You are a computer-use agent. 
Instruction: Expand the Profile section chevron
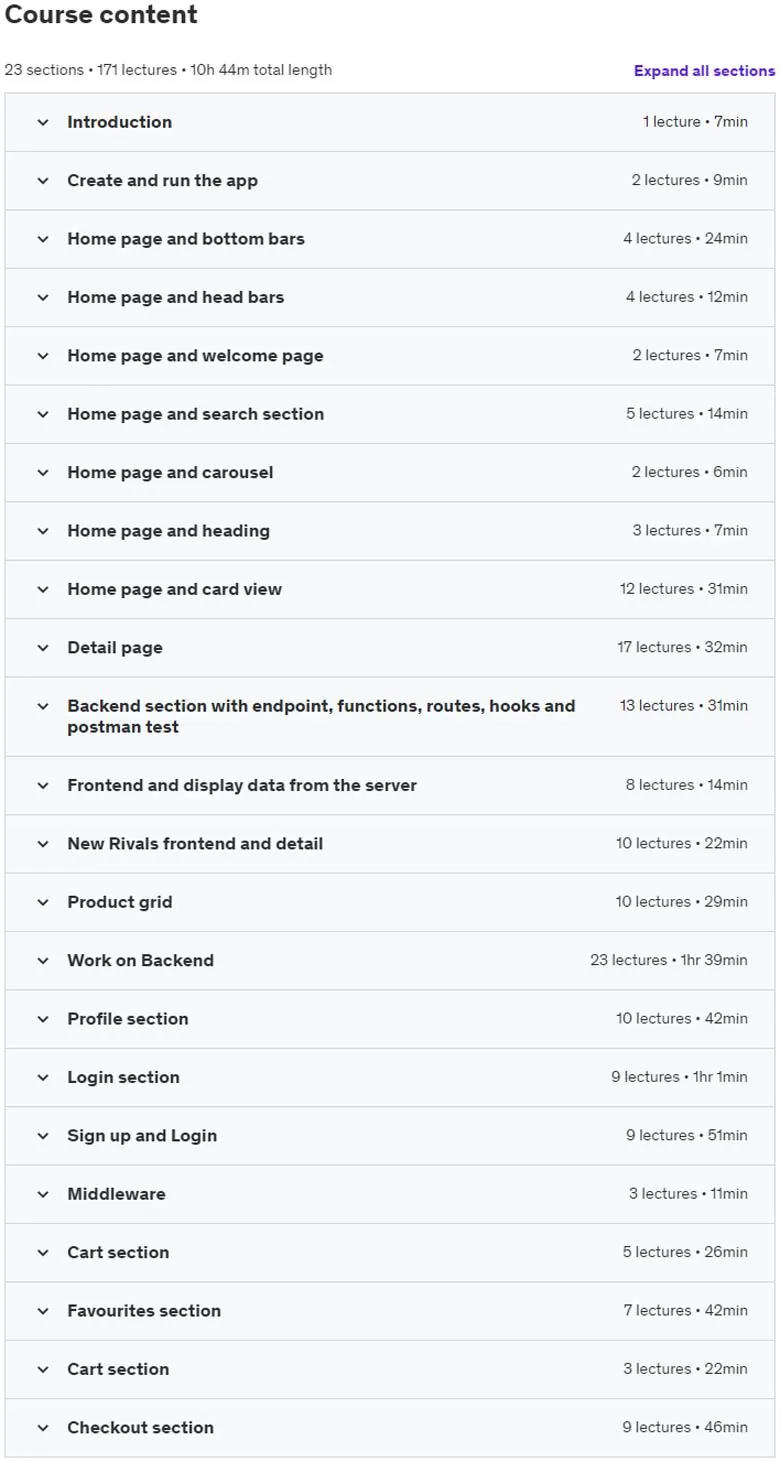[43, 1019]
